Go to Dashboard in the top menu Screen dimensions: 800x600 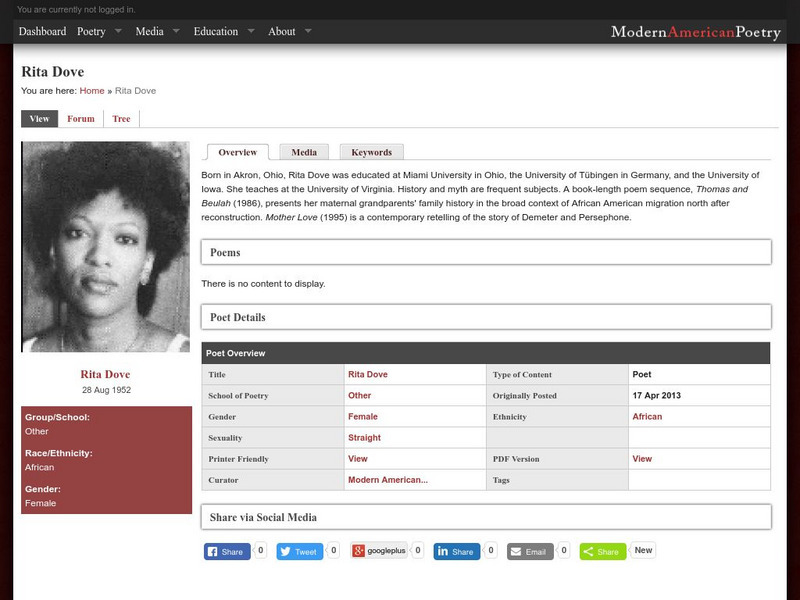point(42,31)
